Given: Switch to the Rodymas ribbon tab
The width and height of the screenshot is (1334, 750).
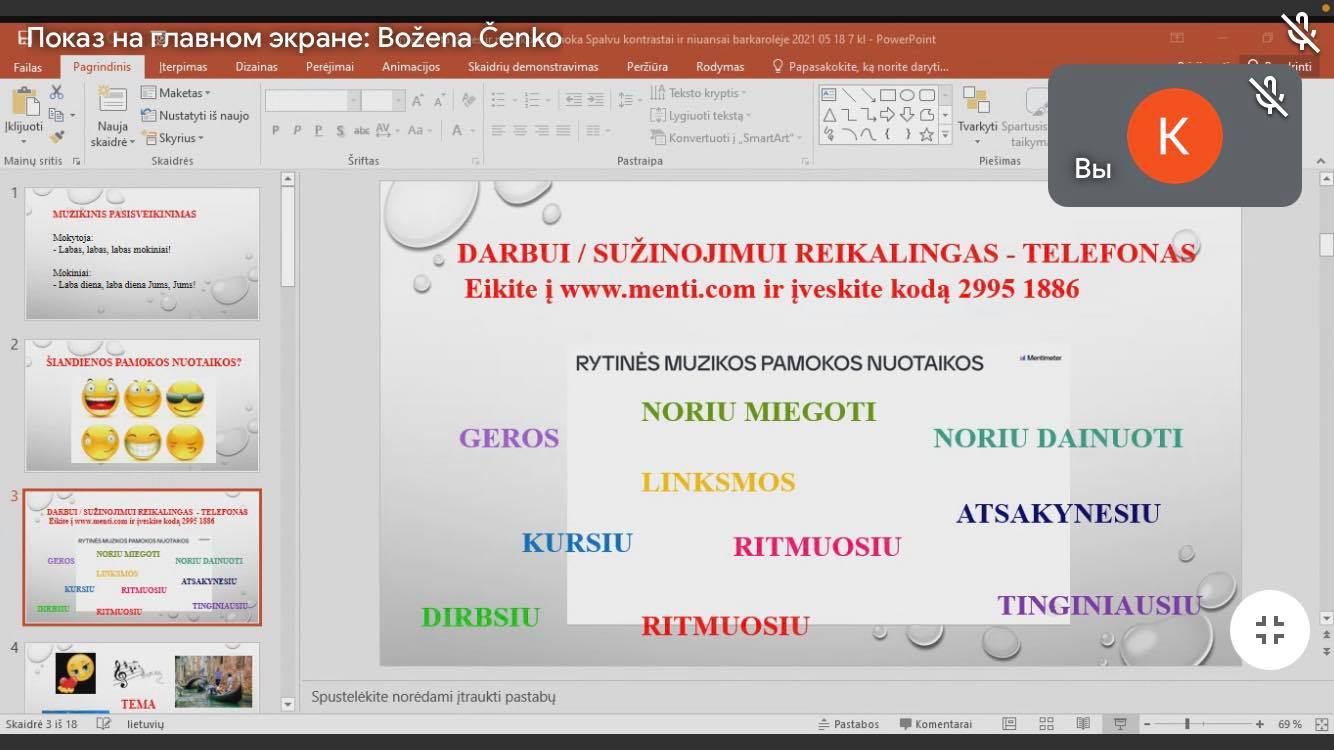Looking at the screenshot, I should [x=720, y=67].
